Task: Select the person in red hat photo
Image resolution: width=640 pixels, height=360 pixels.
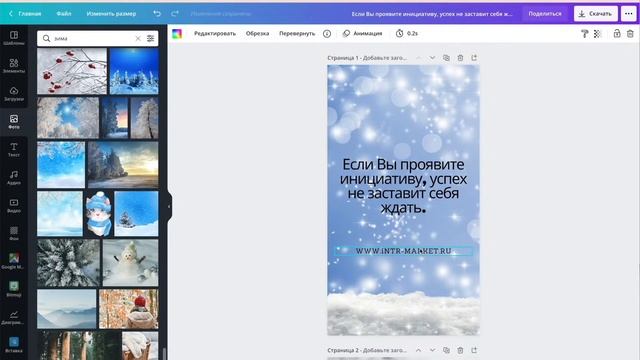Action: click(x=129, y=309)
